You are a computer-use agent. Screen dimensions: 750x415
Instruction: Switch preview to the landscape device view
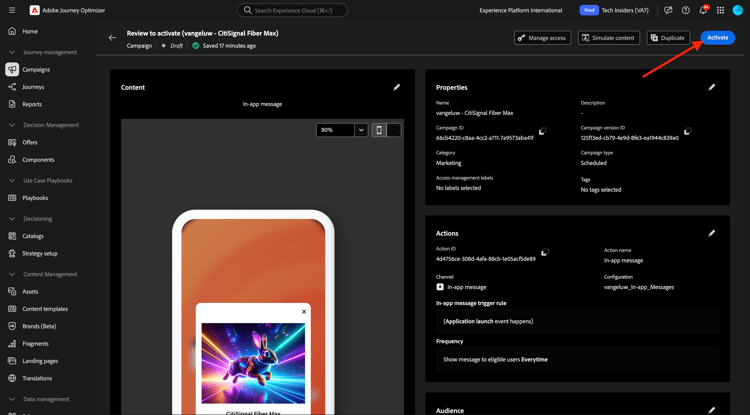pyautogui.click(x=394, y=130)
